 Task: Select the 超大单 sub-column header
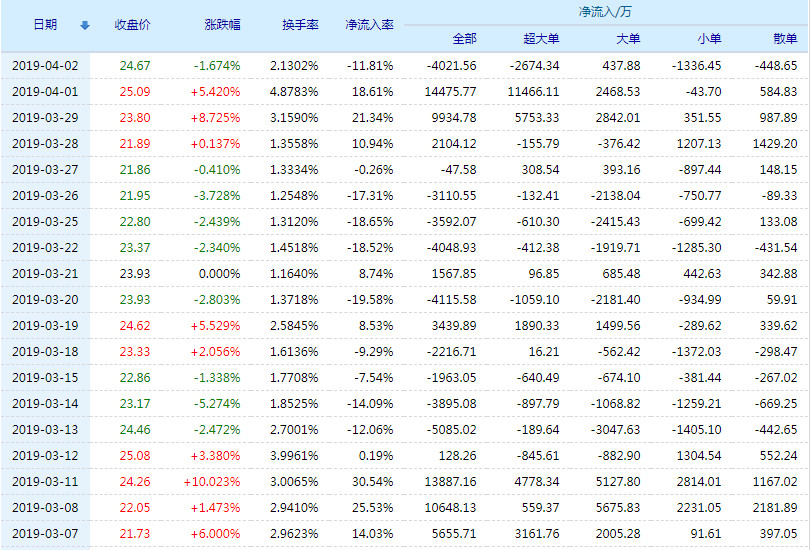(541, 39)
